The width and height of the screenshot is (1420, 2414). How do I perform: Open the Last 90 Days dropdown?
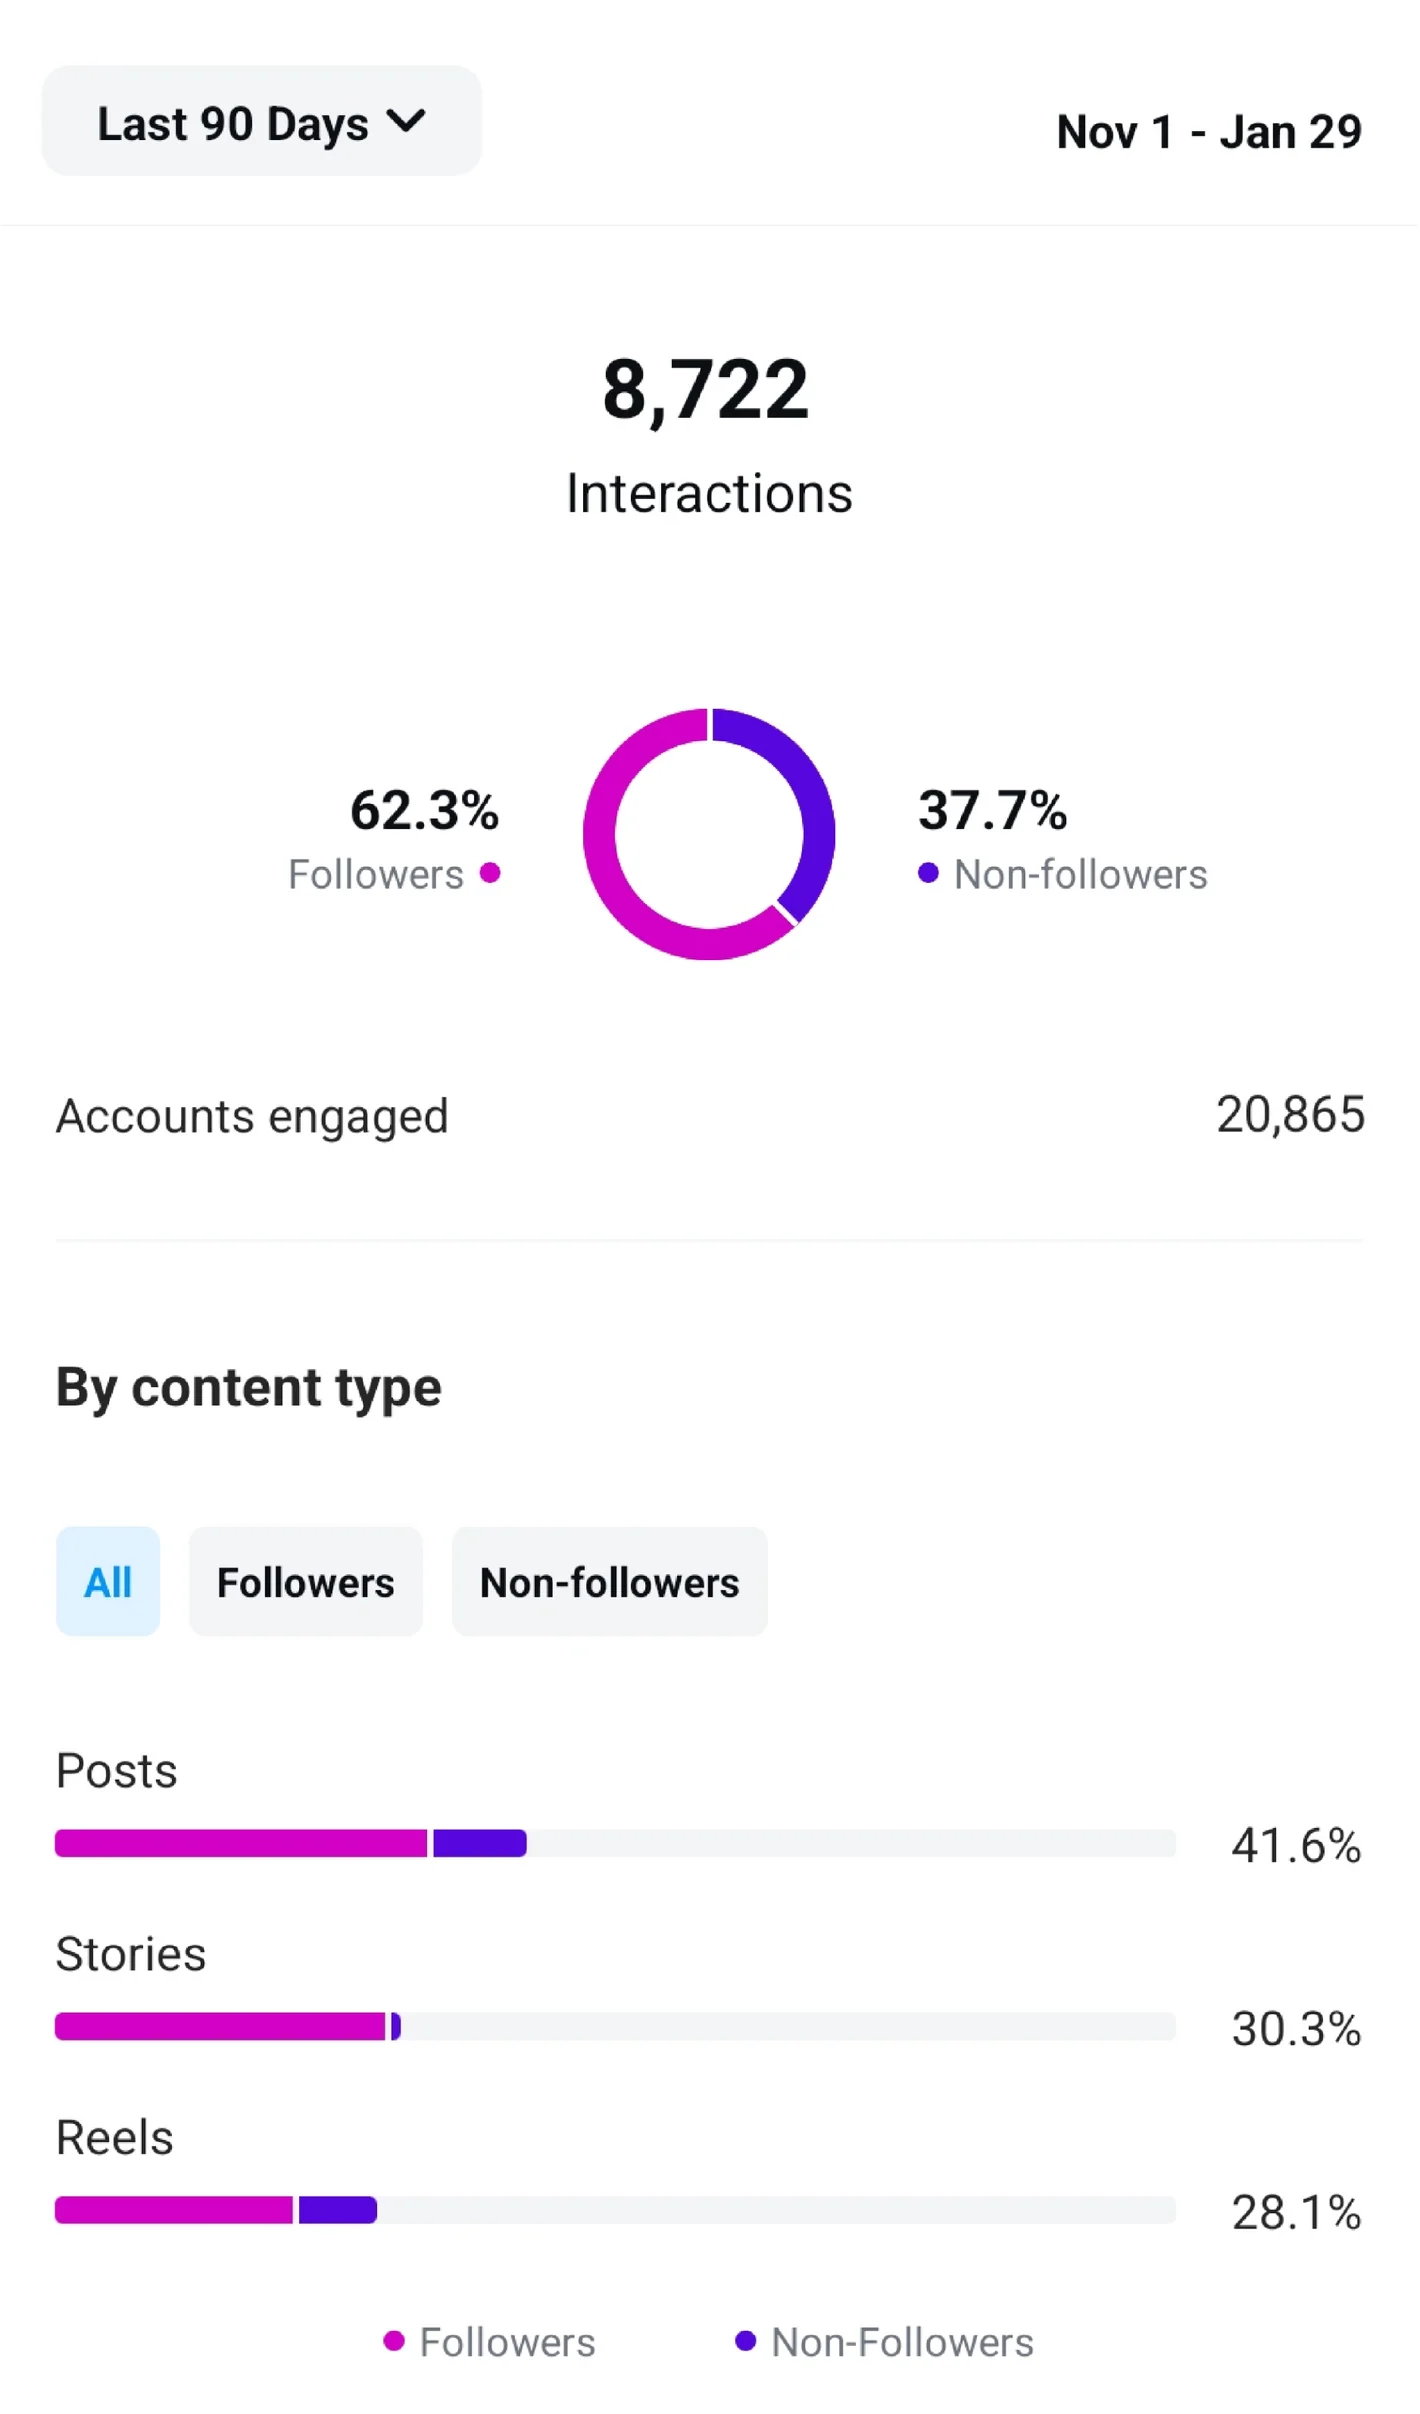[x=260, y=122]
